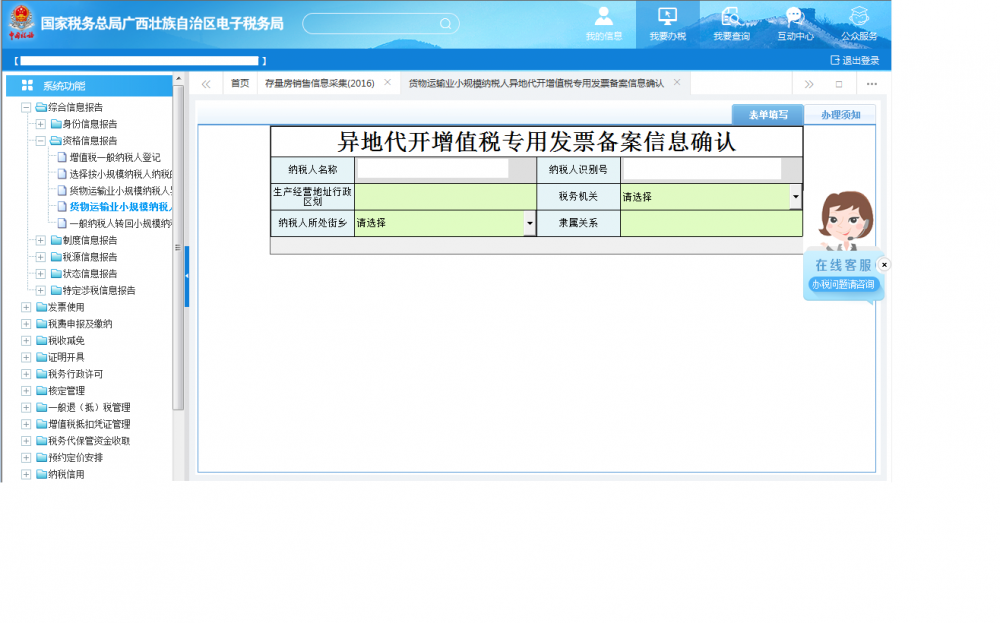The image size is (1000, 623).
Task: Expand the 发票使用 tree node
Action: coord(26,307)
